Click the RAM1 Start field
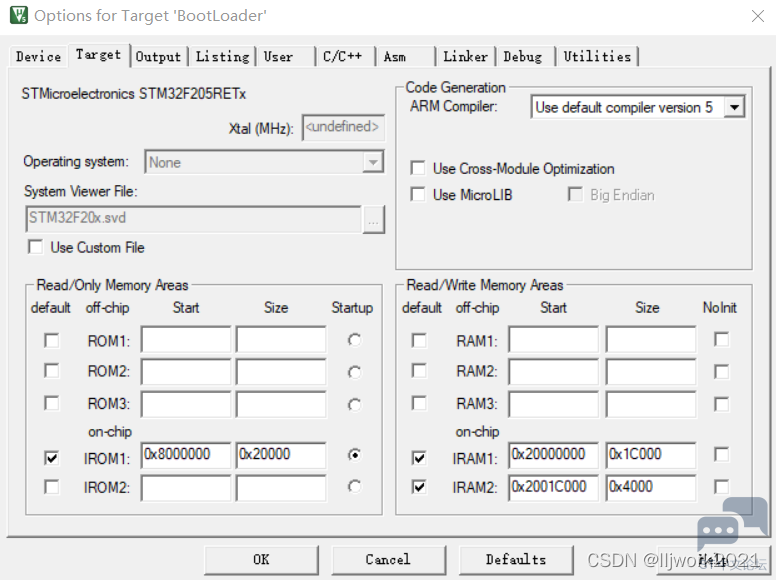 point(553,339)
